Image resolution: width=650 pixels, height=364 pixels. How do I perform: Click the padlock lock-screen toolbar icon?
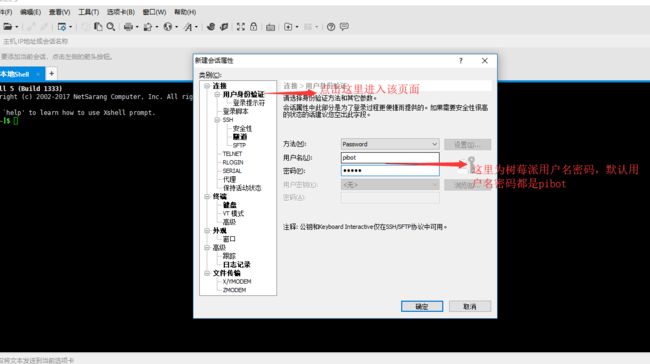[x=253, y=27]
